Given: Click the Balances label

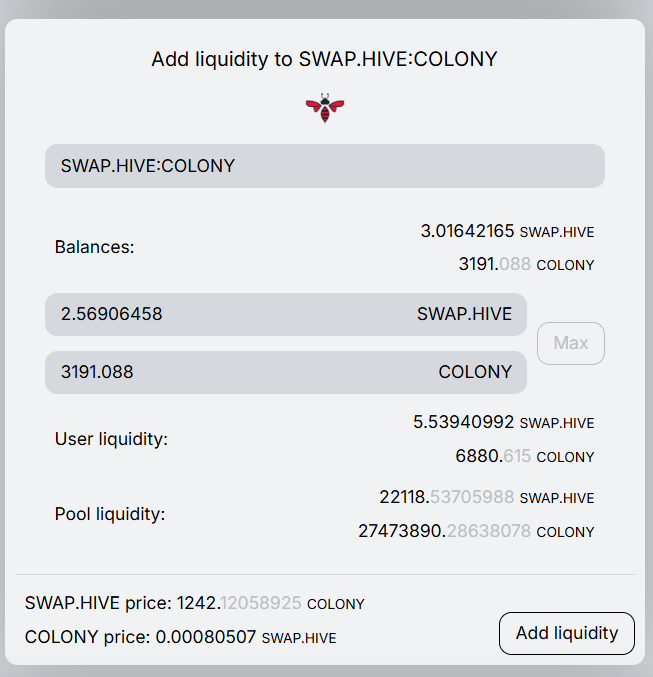Looking at the screenshot, I should tap(94, 247).
